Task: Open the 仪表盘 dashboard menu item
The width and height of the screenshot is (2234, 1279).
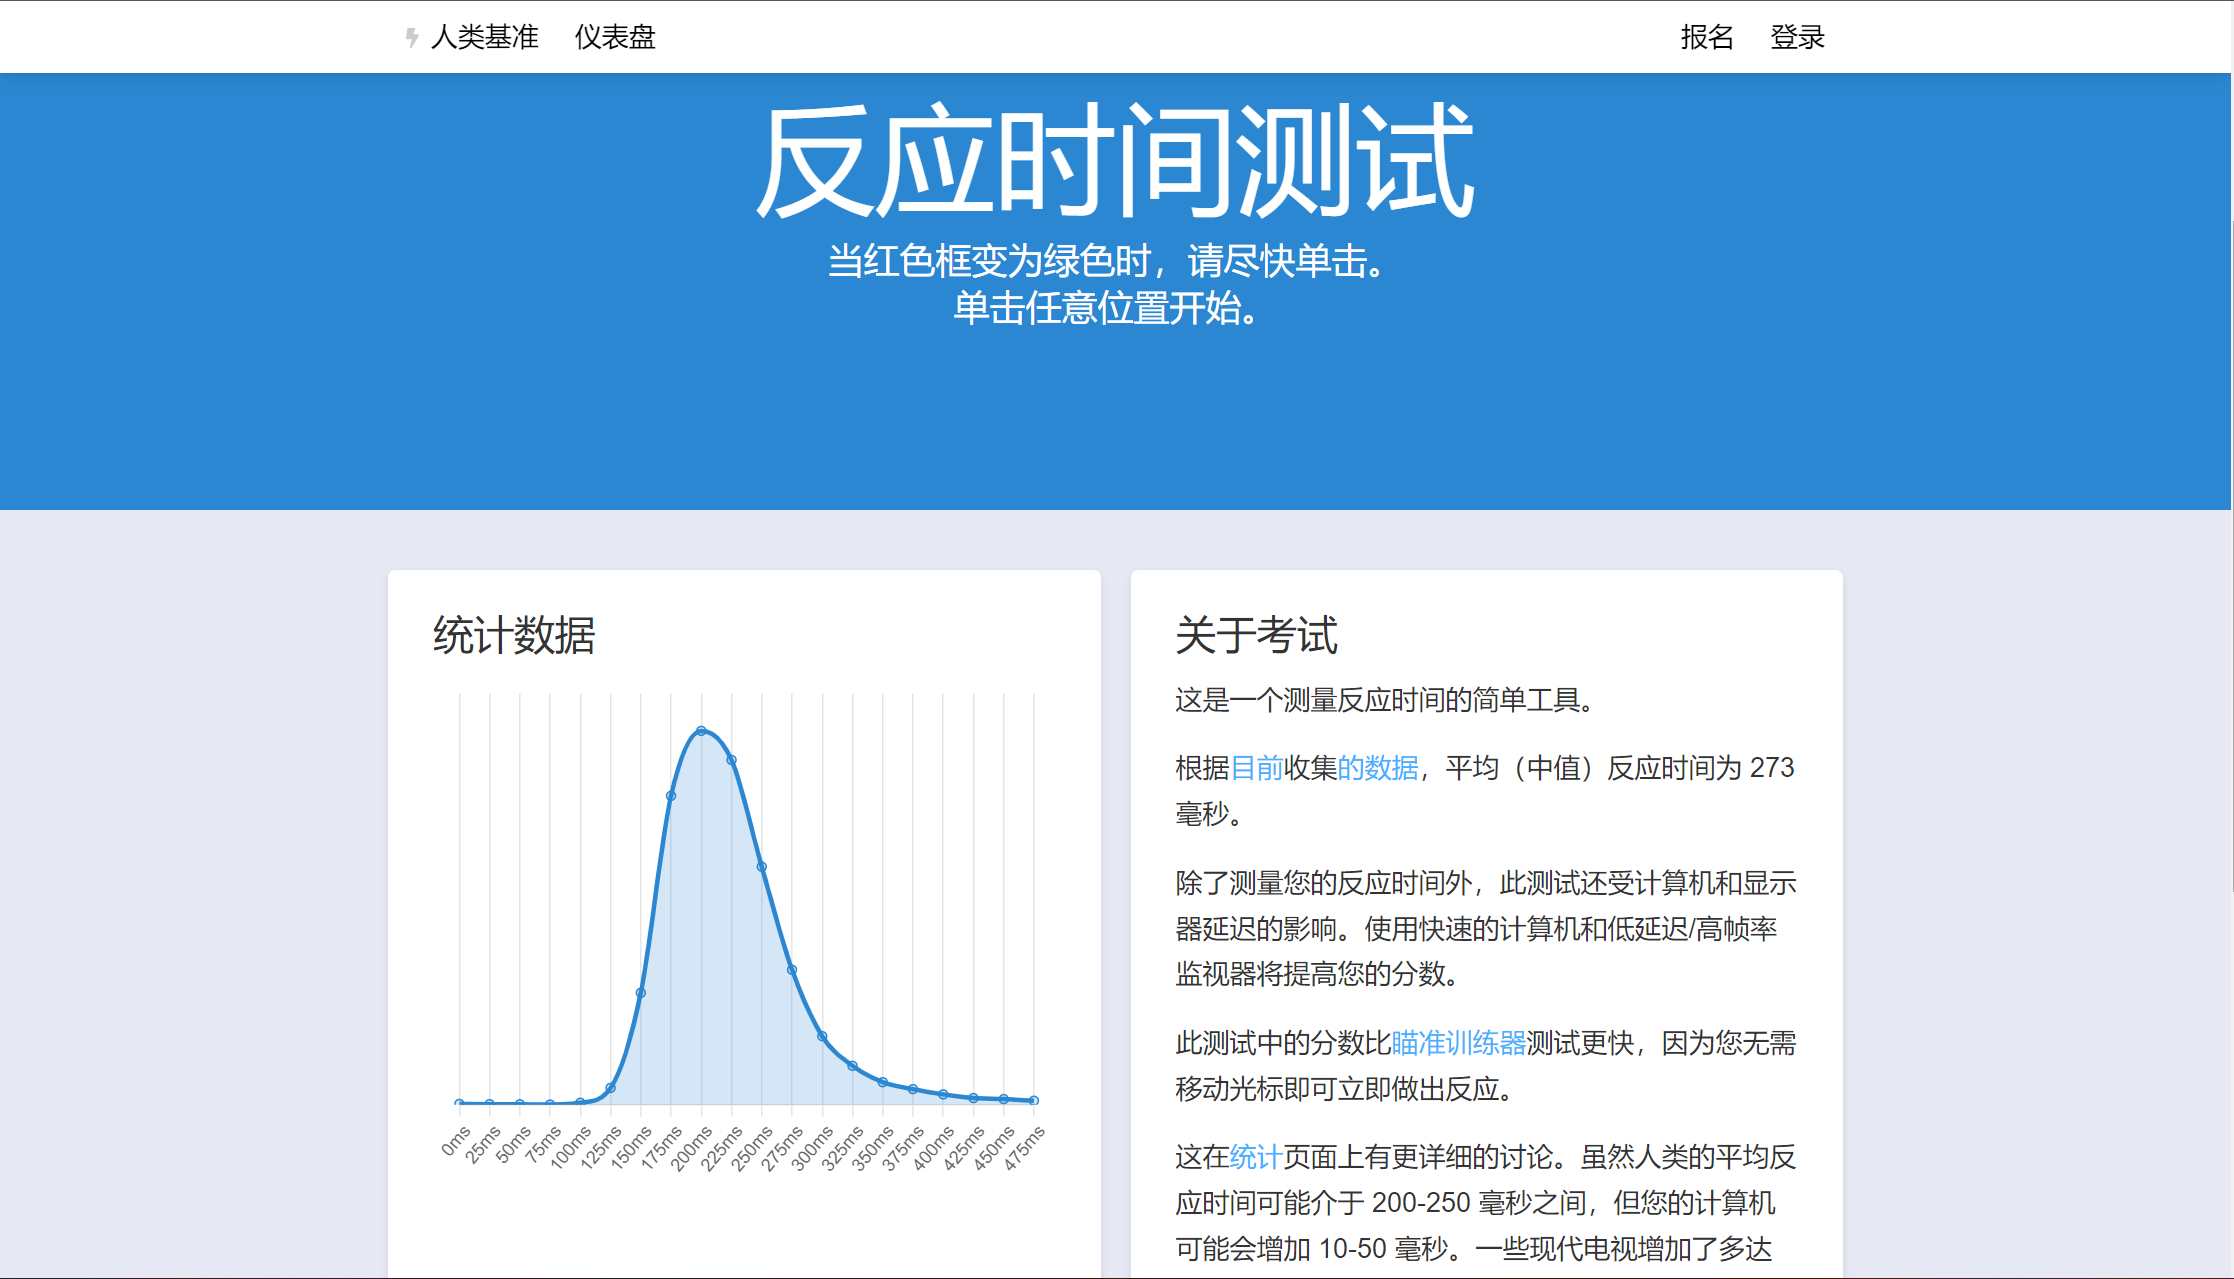Action: coord(616,37)
